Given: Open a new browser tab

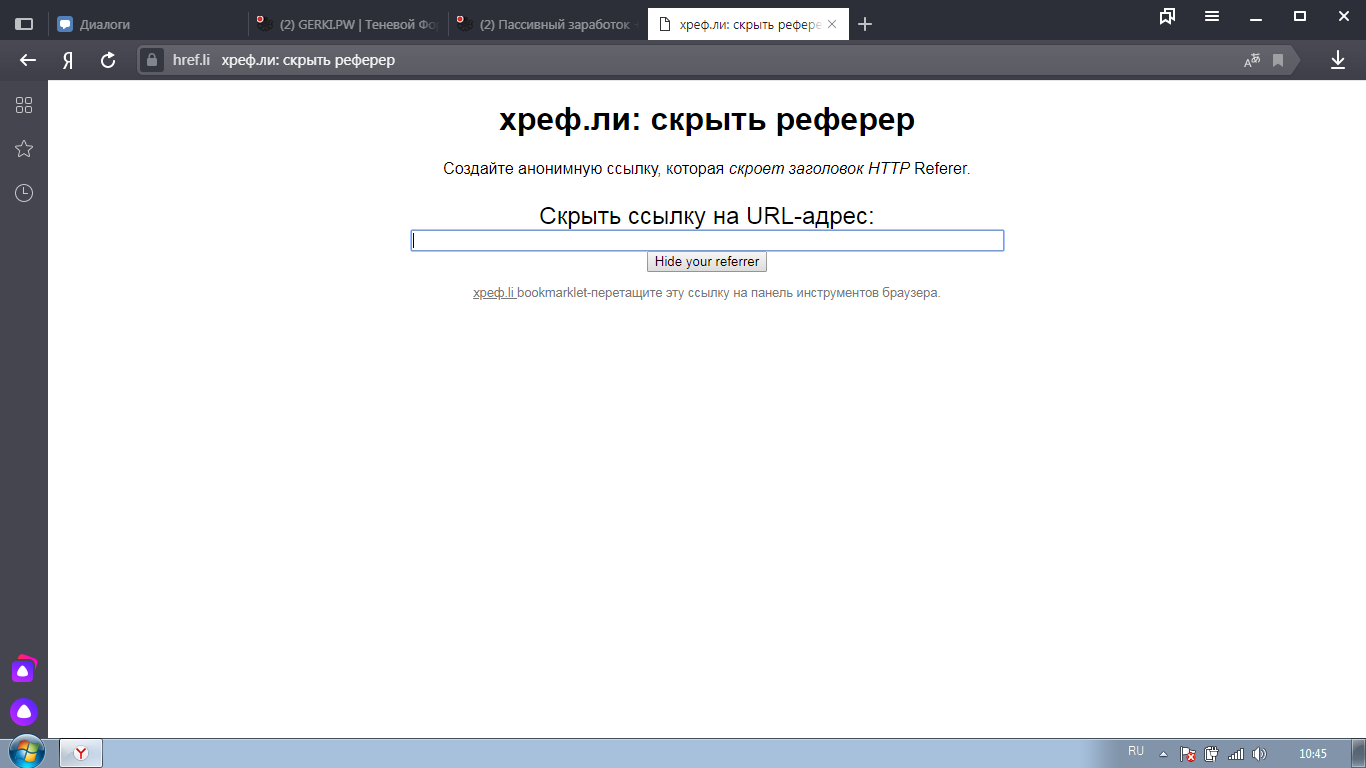Looking at the screenshot, I should pyautogui.click(x=865, y=24).
